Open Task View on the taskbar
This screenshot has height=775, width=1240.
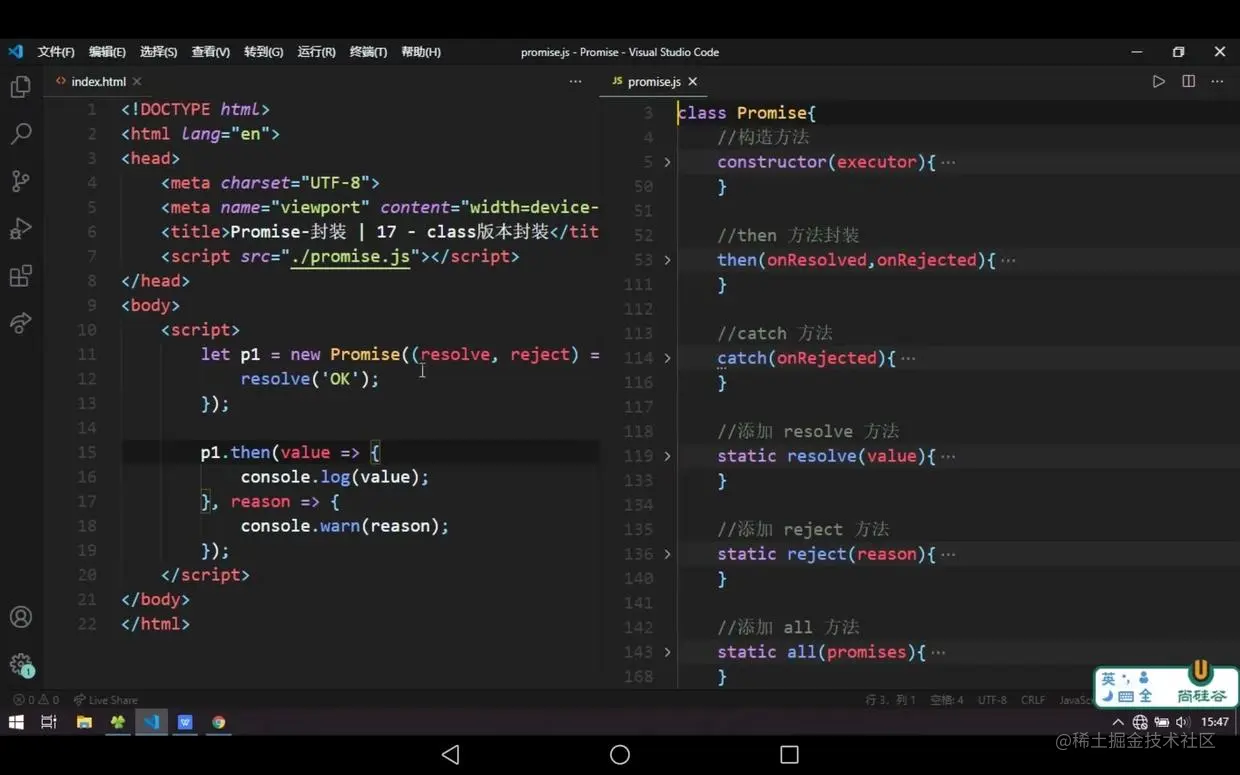point(49,722)
